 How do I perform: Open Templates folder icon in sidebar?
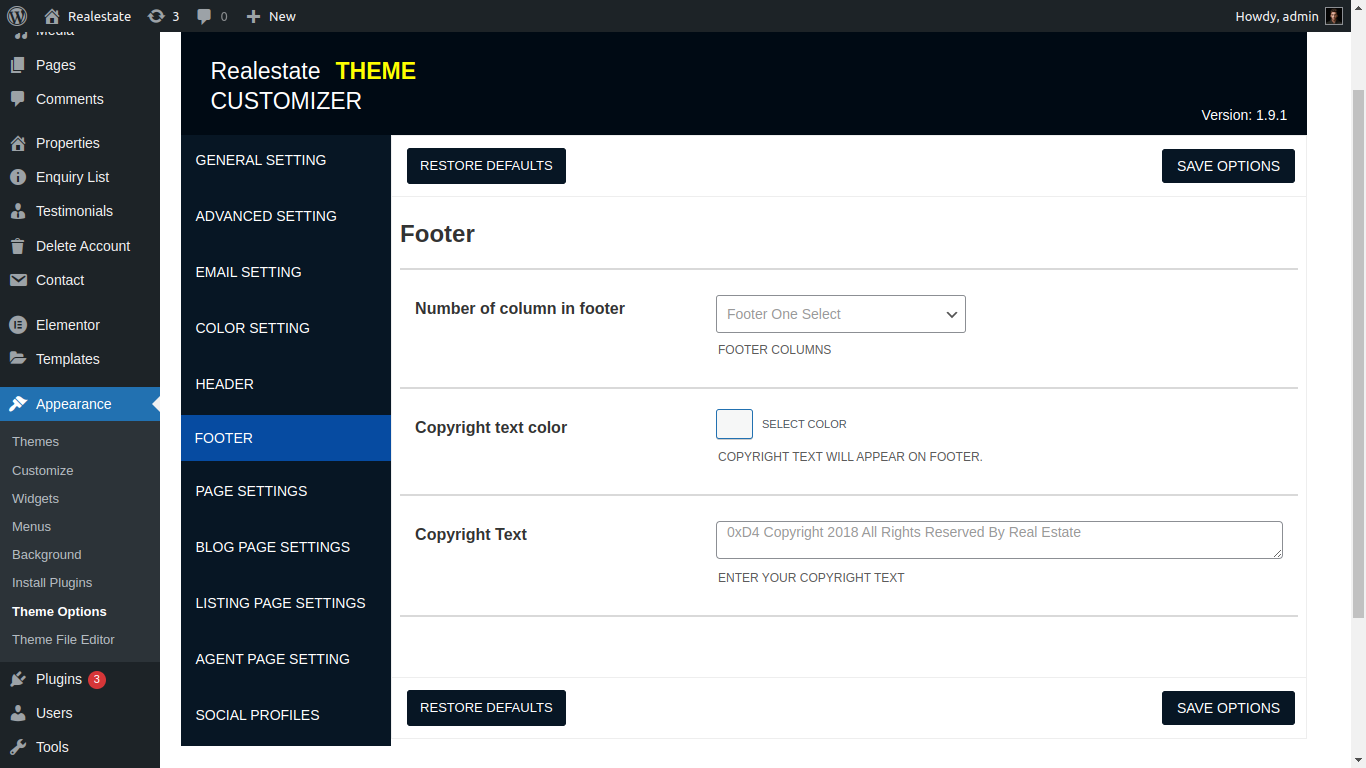point(18,359)
